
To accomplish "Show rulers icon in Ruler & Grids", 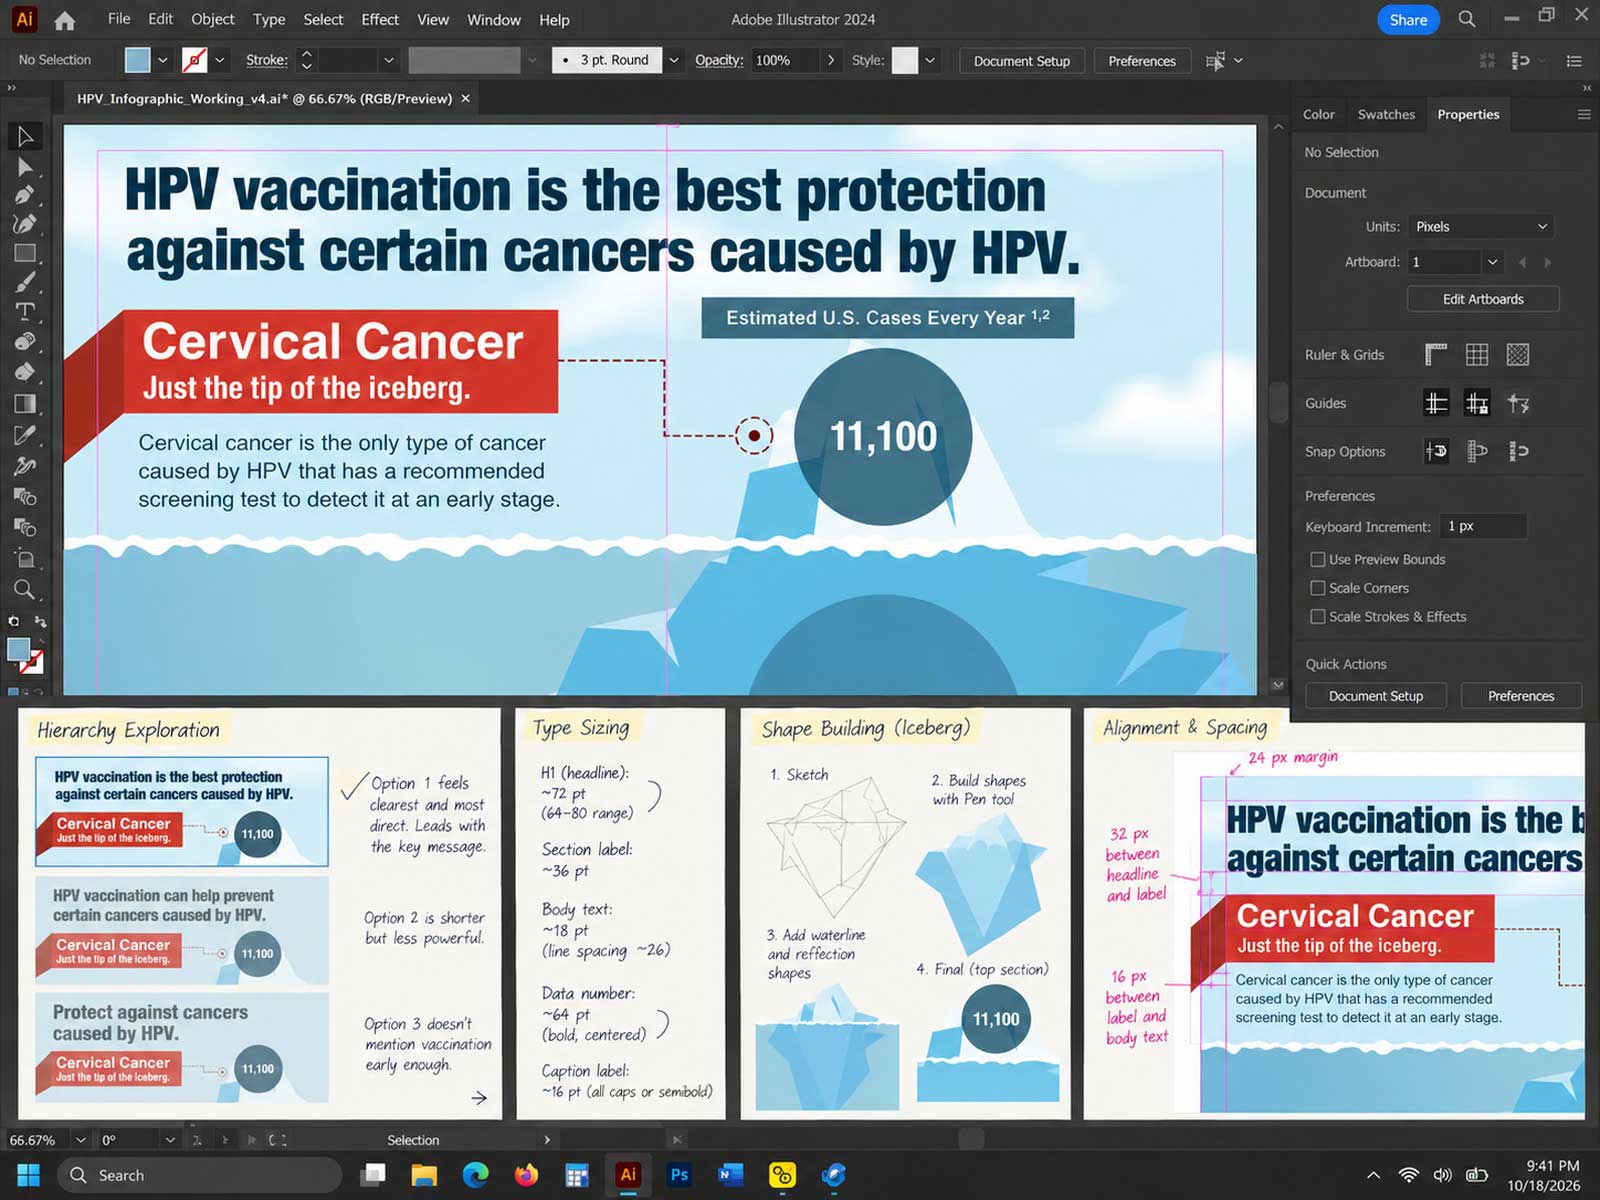I will 1436,354.
